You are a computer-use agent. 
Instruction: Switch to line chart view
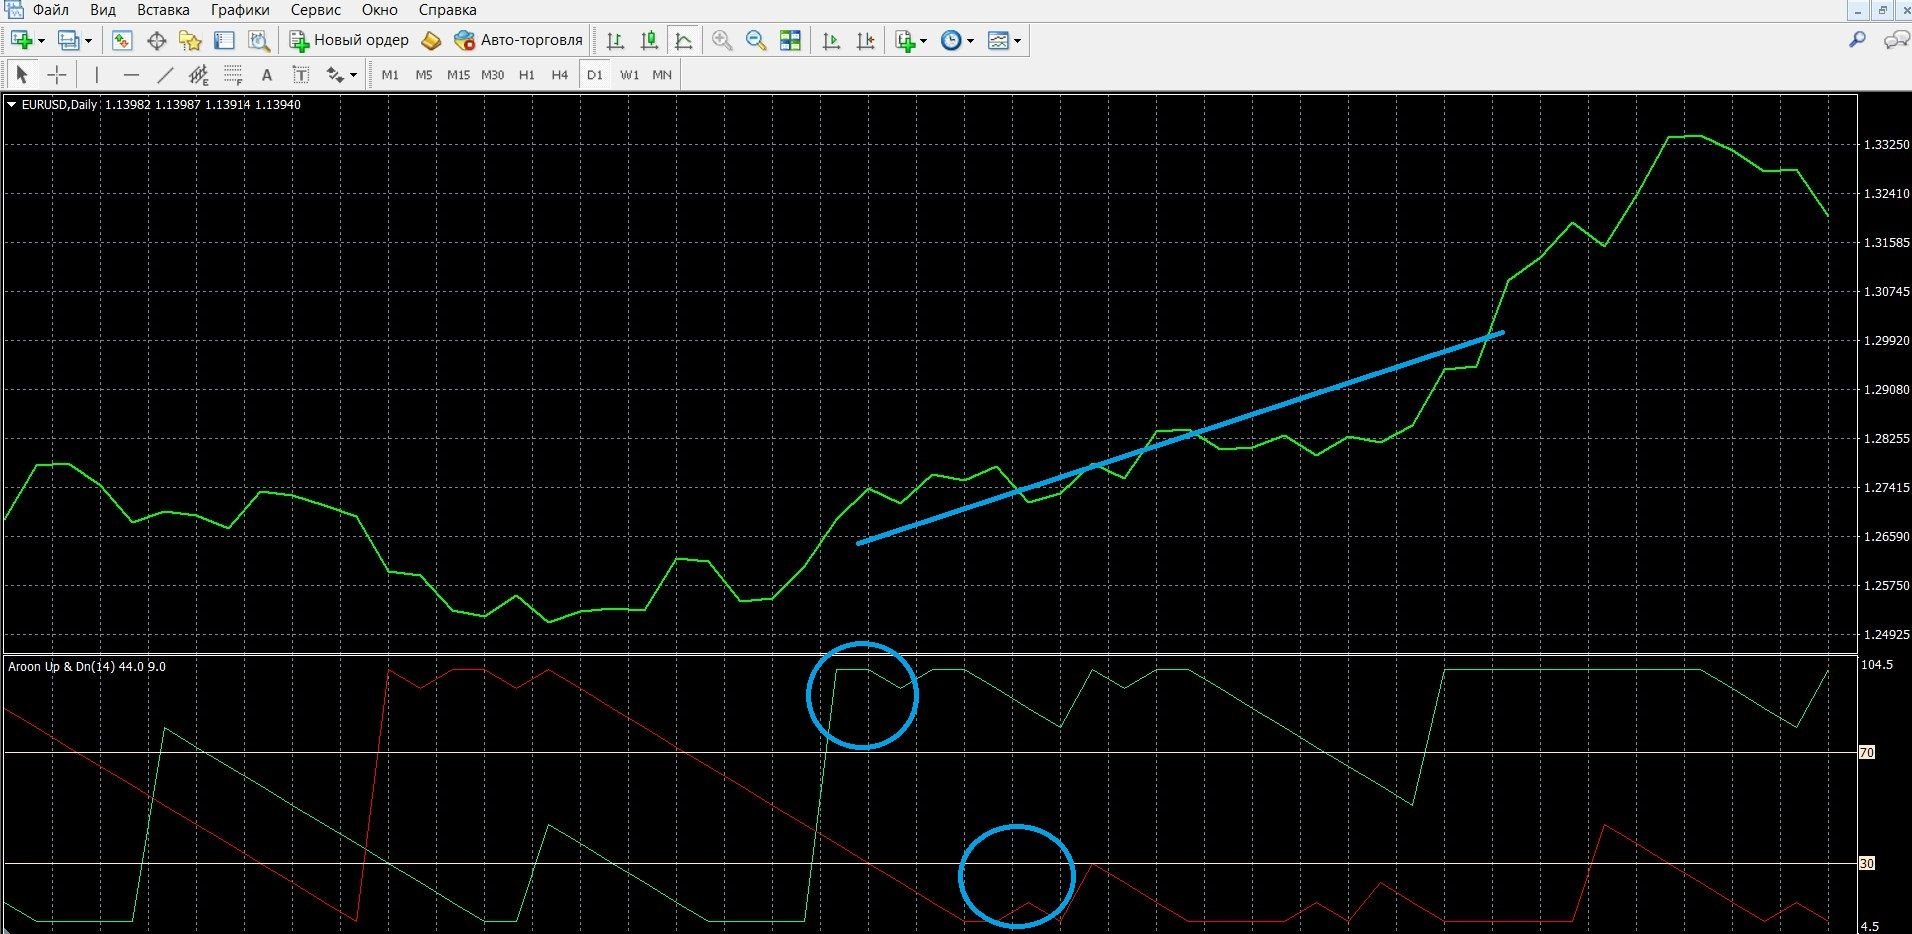pyautogui.click(x=684, y=40)
